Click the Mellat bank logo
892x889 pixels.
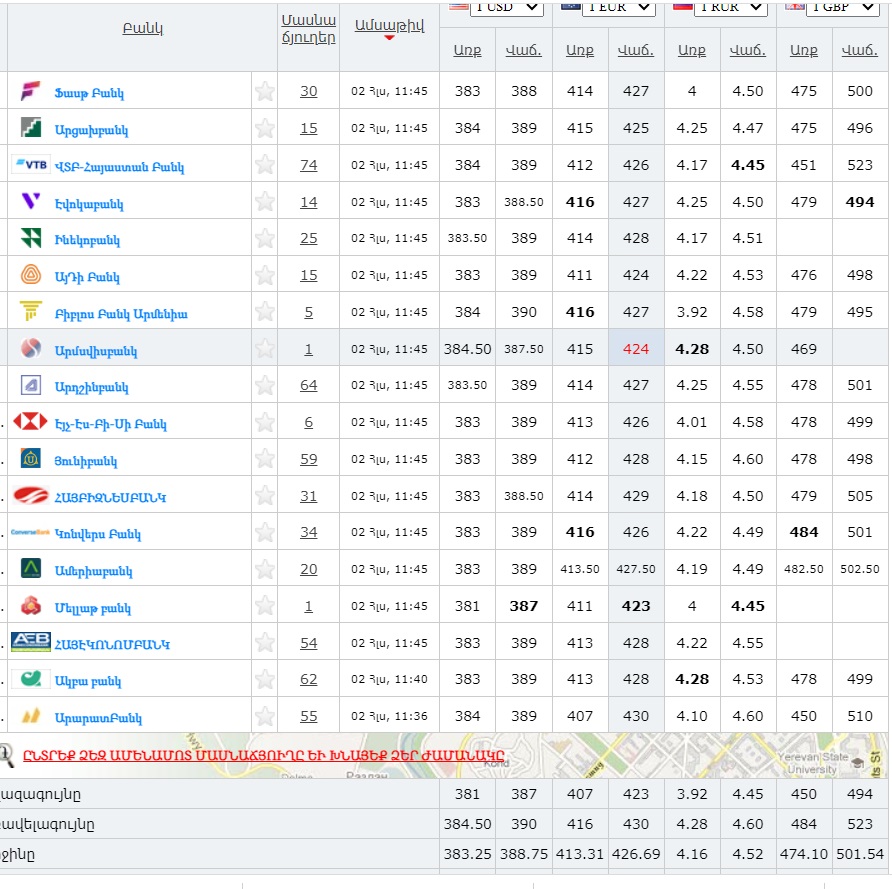tap(31, 606)
